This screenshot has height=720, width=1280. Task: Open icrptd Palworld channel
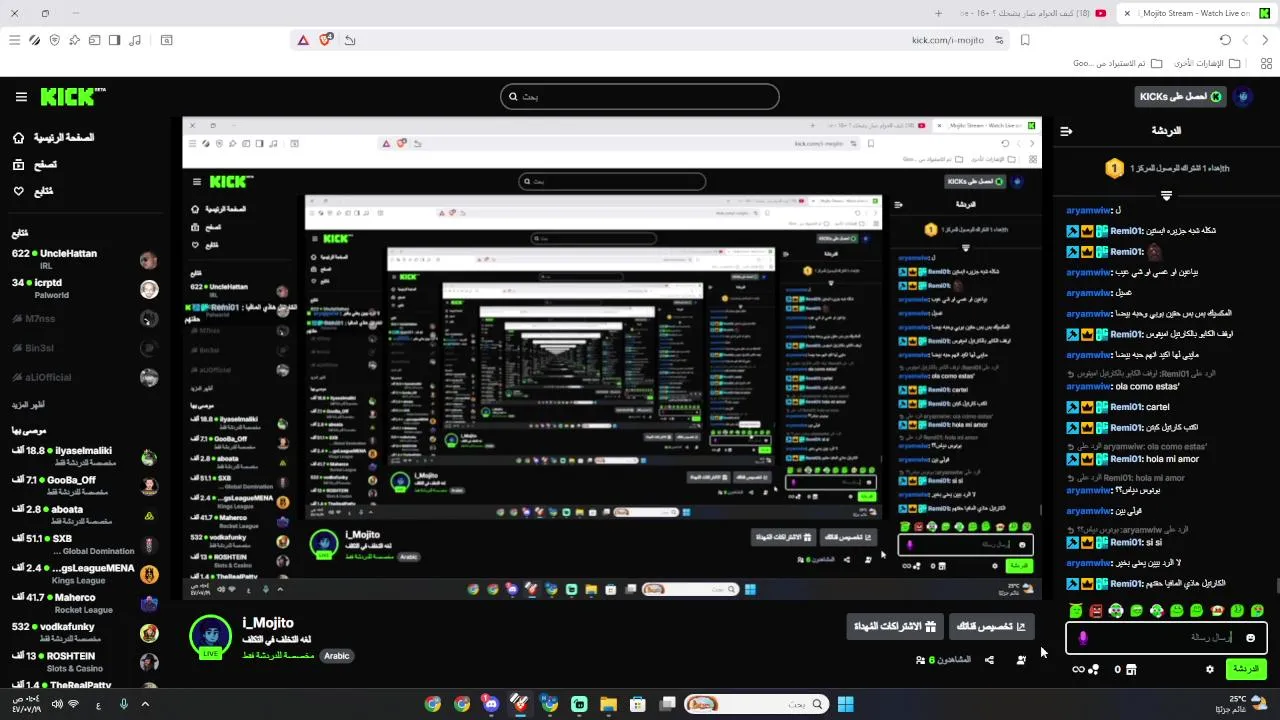click(85, 288)
